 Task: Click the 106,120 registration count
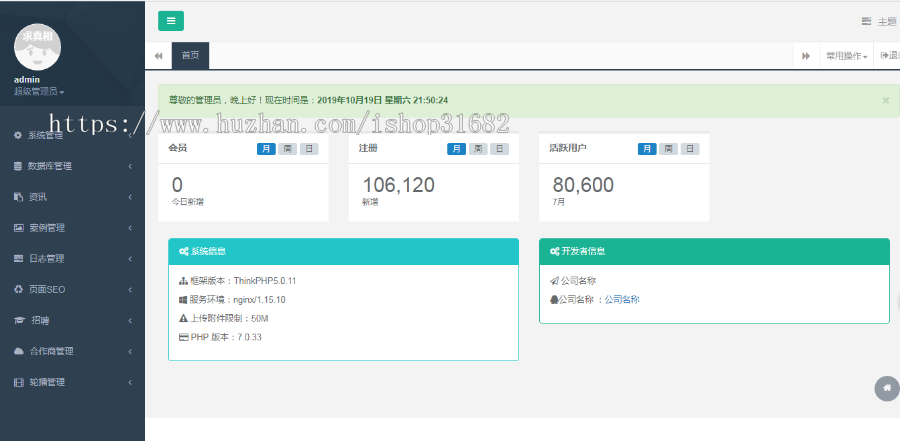398,185
